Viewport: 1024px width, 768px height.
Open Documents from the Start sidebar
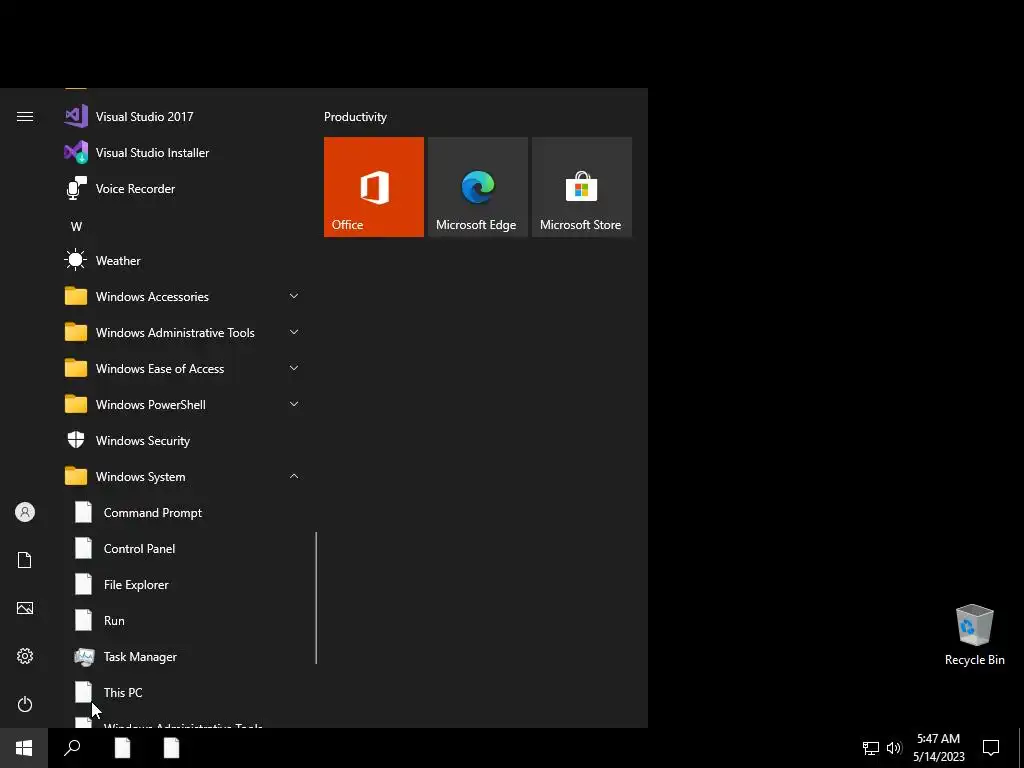tap(25, 560)
